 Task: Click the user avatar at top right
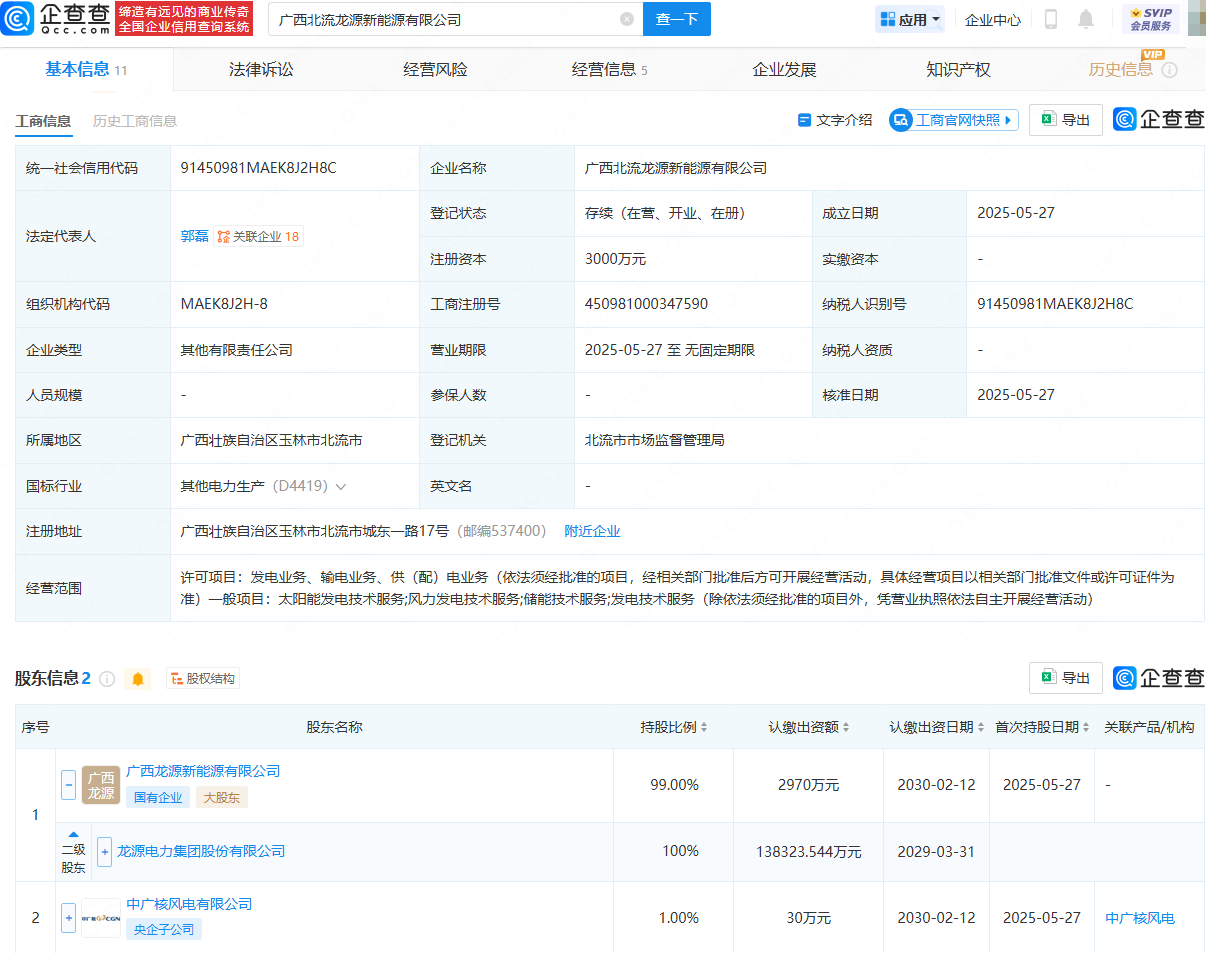1196,19
